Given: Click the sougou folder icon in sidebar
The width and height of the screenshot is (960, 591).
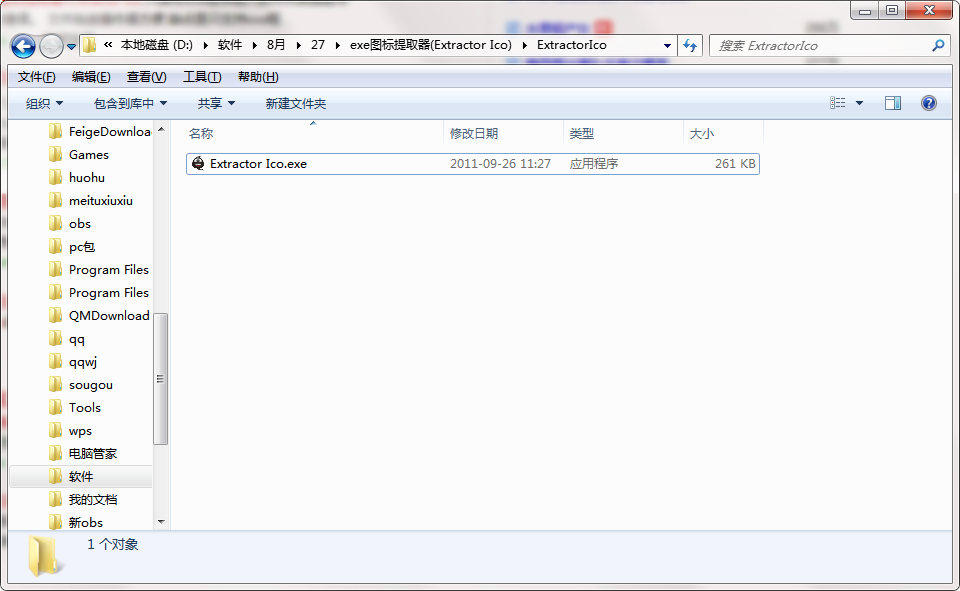Looking at the screenshot, I should coord(55,385).
